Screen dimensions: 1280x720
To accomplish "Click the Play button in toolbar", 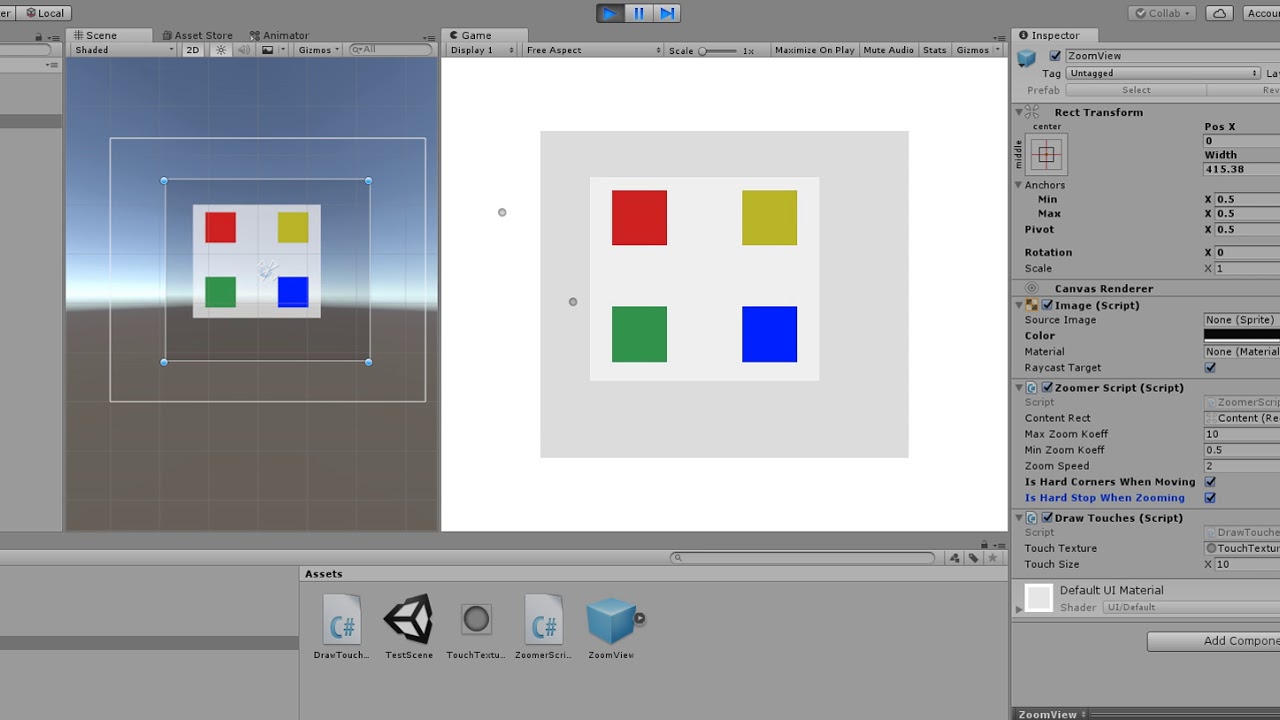I will tap(610, 13).
